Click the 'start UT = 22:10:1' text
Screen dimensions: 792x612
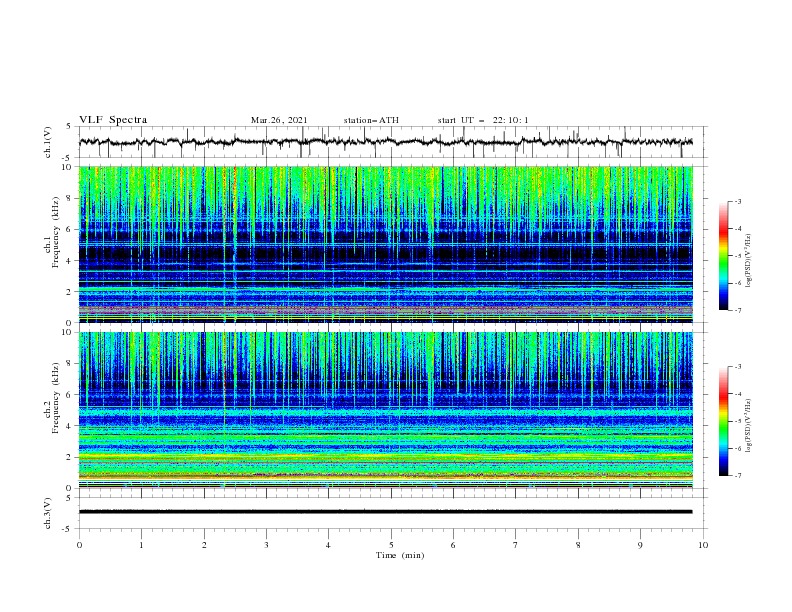483,120
